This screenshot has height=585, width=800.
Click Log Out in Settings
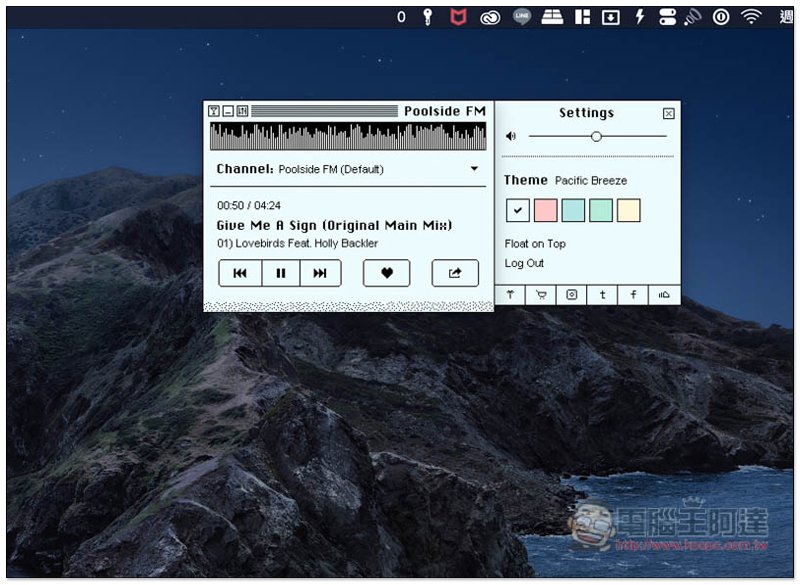[525, 263]
